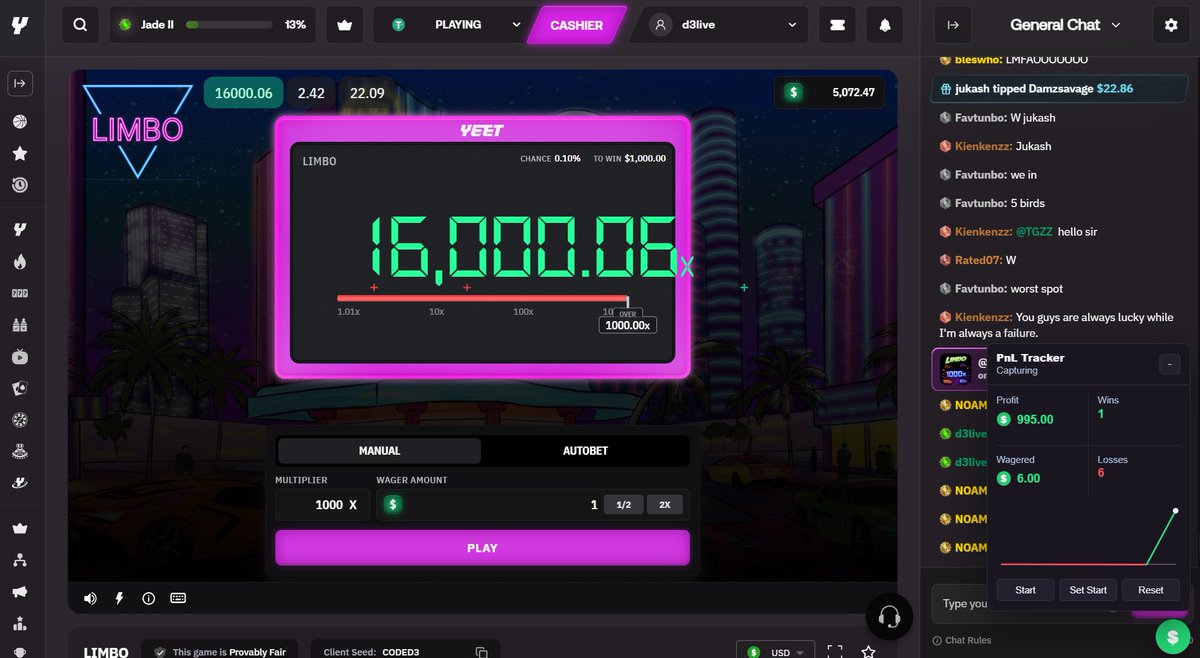Favorite this game with star outline icon
Screen dimensions: 1200x658
coord(868,652)
